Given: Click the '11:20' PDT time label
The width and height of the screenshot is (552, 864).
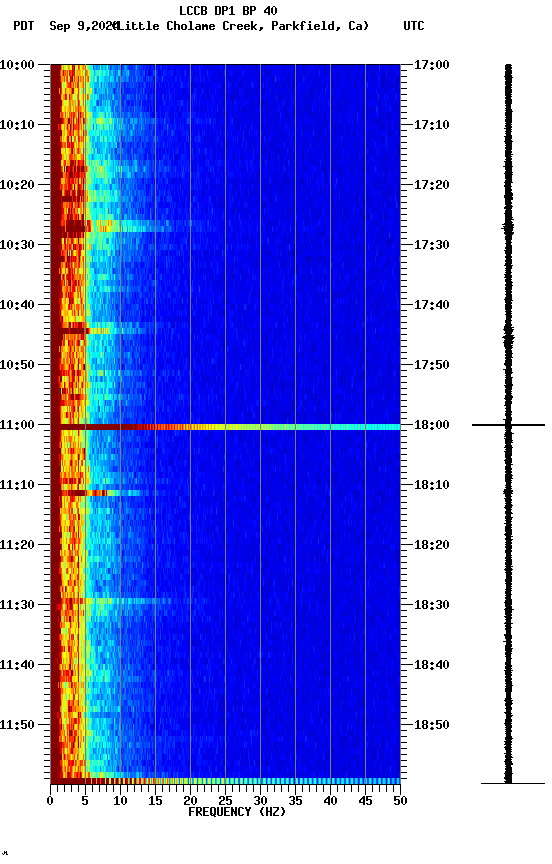Looking at the screenshot, I should click(x=17, y=546).
